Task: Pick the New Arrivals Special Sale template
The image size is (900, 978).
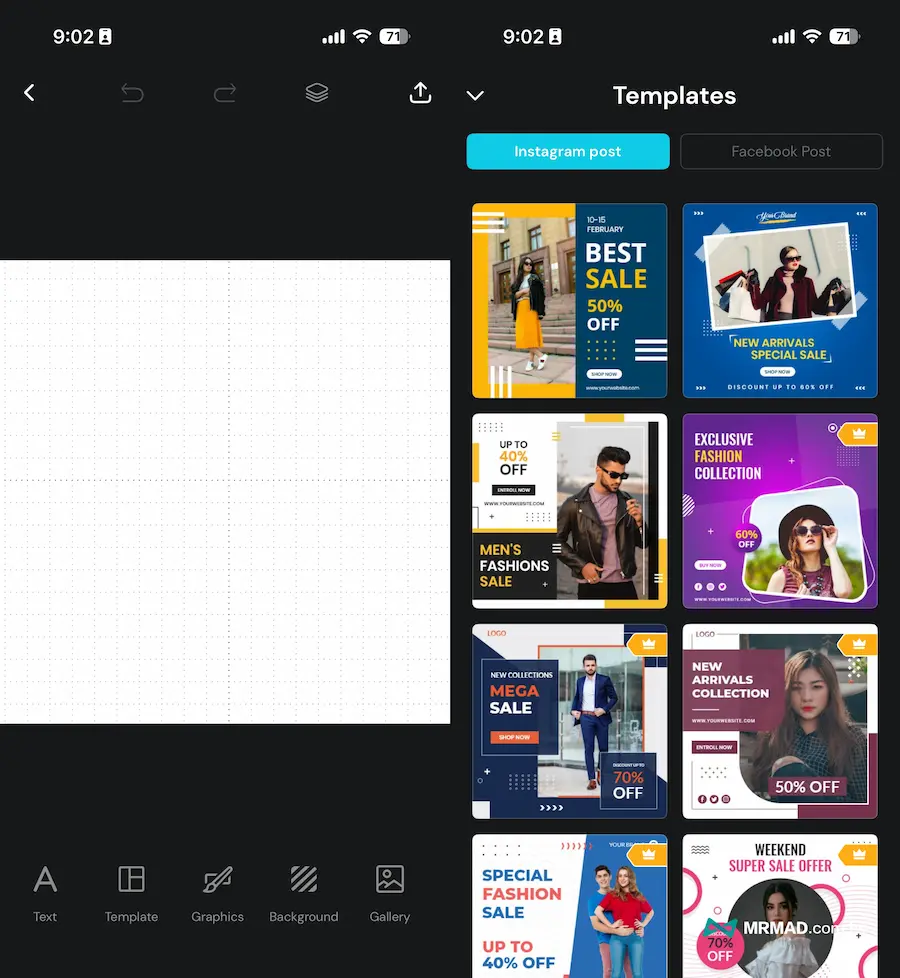Action: click(780, 301)
